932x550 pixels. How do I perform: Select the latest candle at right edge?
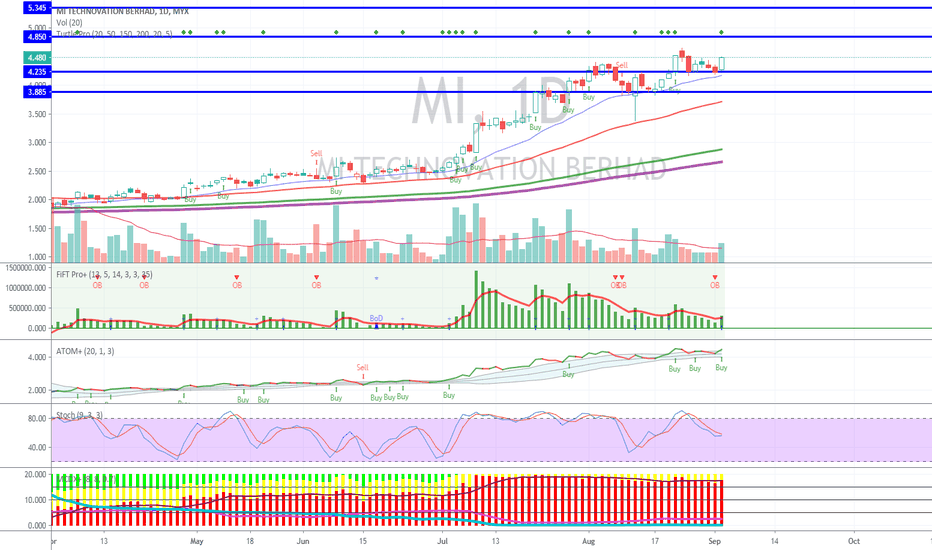[x=722, y=64]
